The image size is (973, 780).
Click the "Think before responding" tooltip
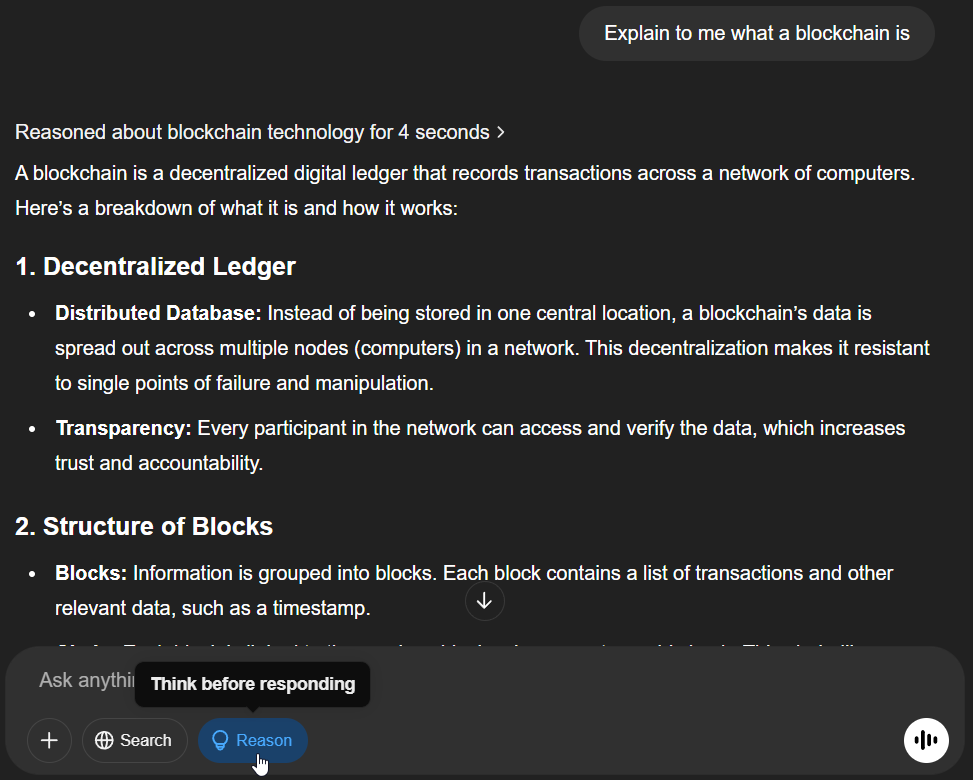(253, 684)
